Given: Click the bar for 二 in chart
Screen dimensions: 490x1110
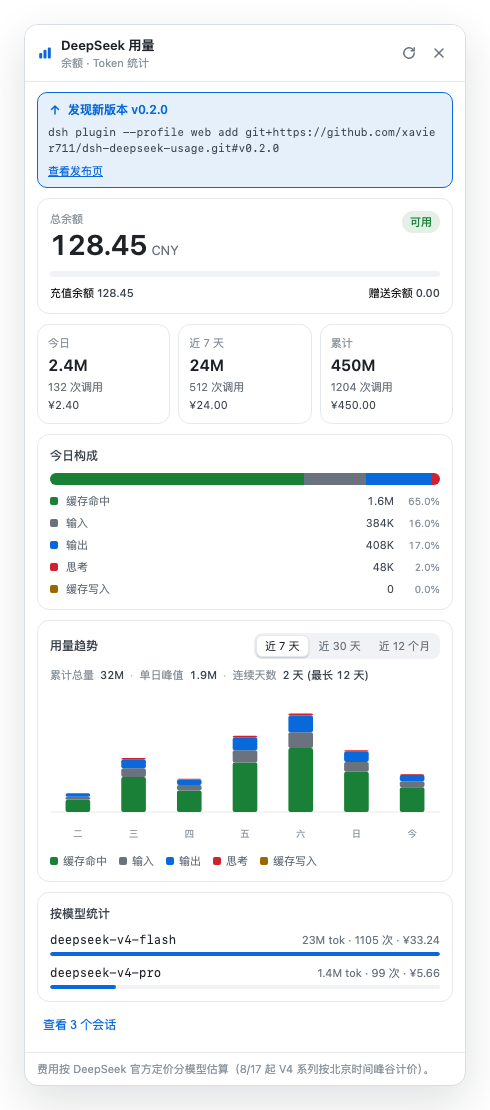Looking at the screenshot, I should 78,803.
